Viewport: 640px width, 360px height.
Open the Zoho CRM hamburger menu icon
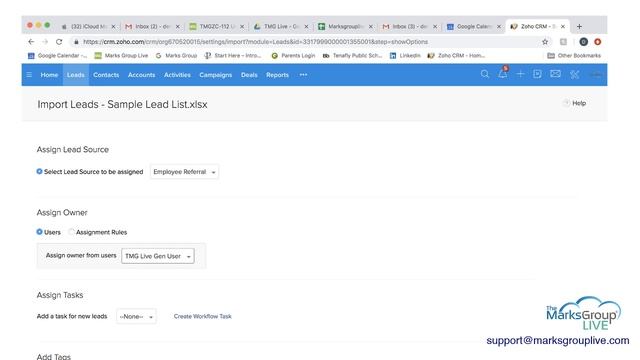[29, 75]
